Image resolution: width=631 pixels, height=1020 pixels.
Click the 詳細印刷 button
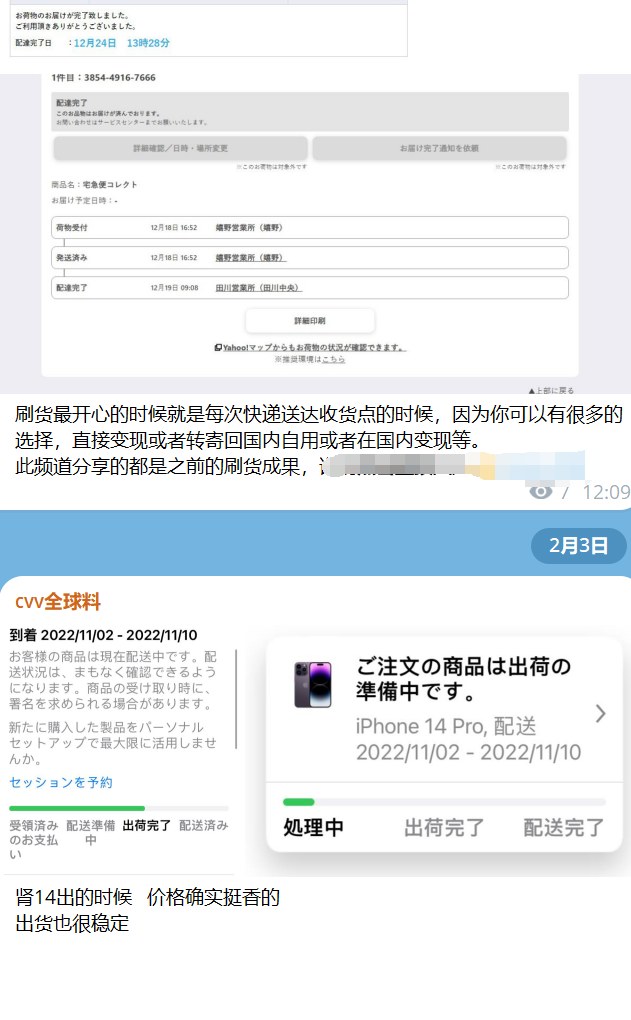(x=310, y=321)
